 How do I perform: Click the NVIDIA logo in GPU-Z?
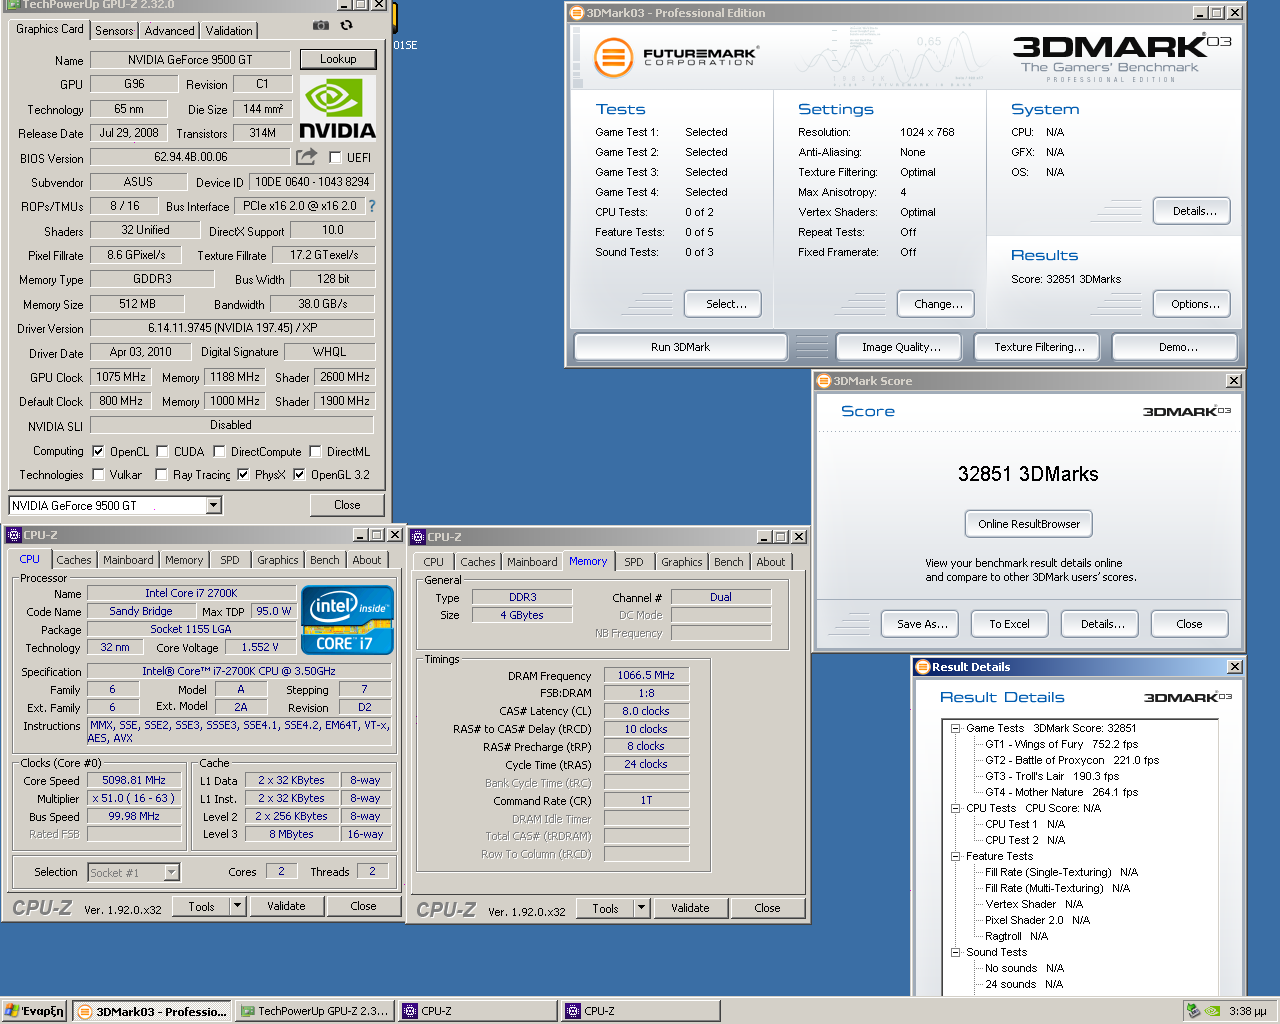click(x=338, y=108)
